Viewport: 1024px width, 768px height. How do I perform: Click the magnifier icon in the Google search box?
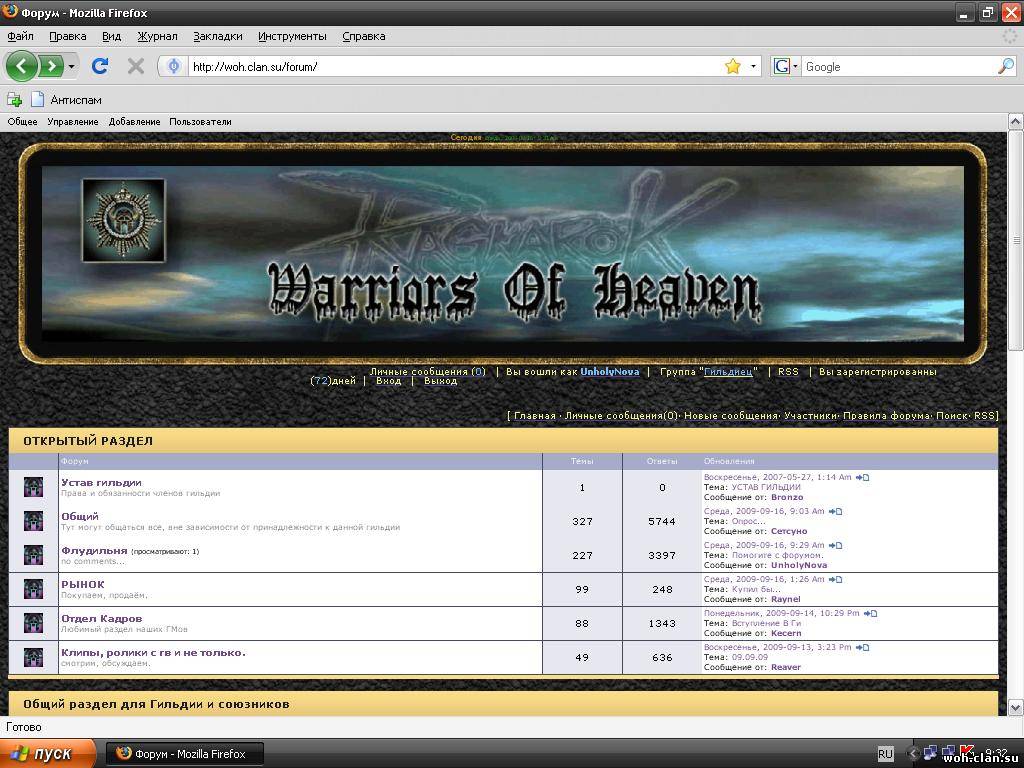point(1005,66)
